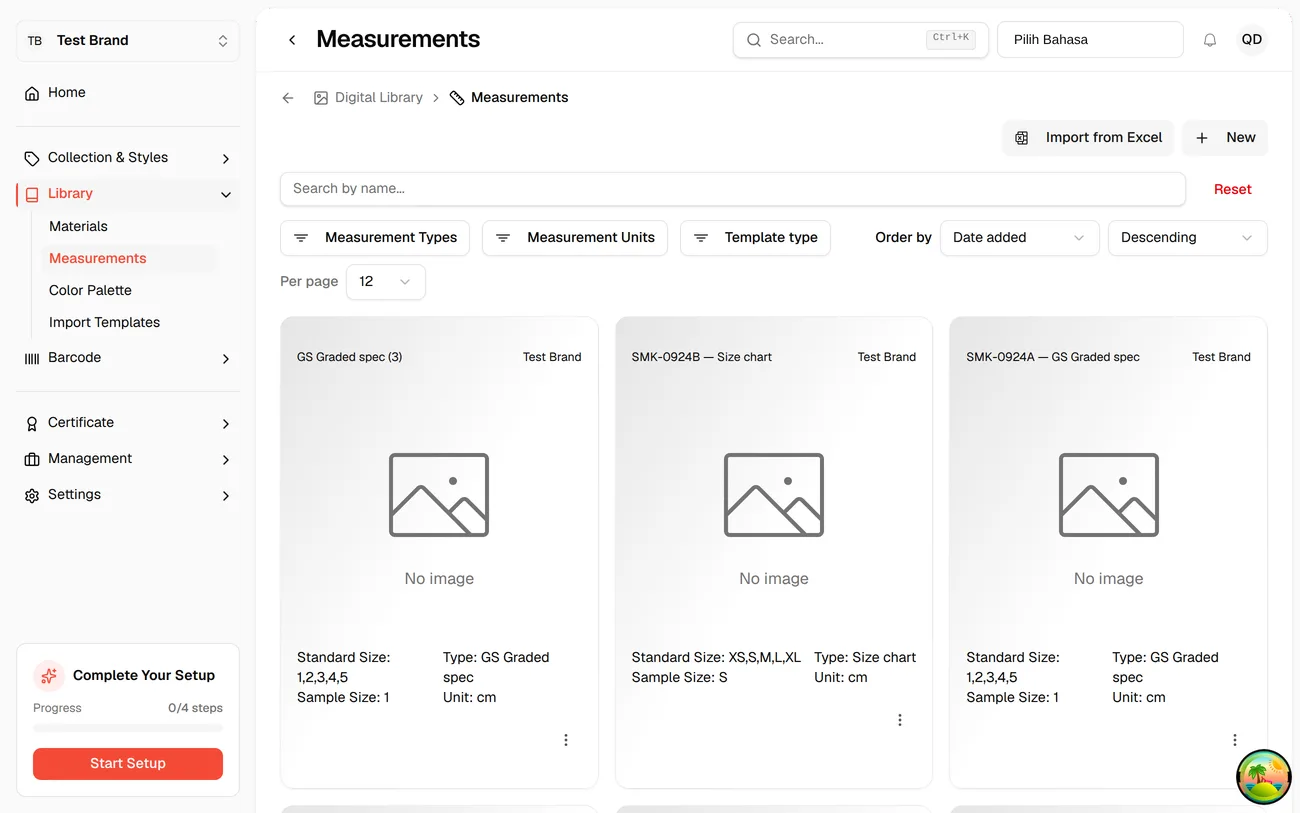1300x813 pixels.
Task: Open the Template type filter
Action: click(755, 238)
